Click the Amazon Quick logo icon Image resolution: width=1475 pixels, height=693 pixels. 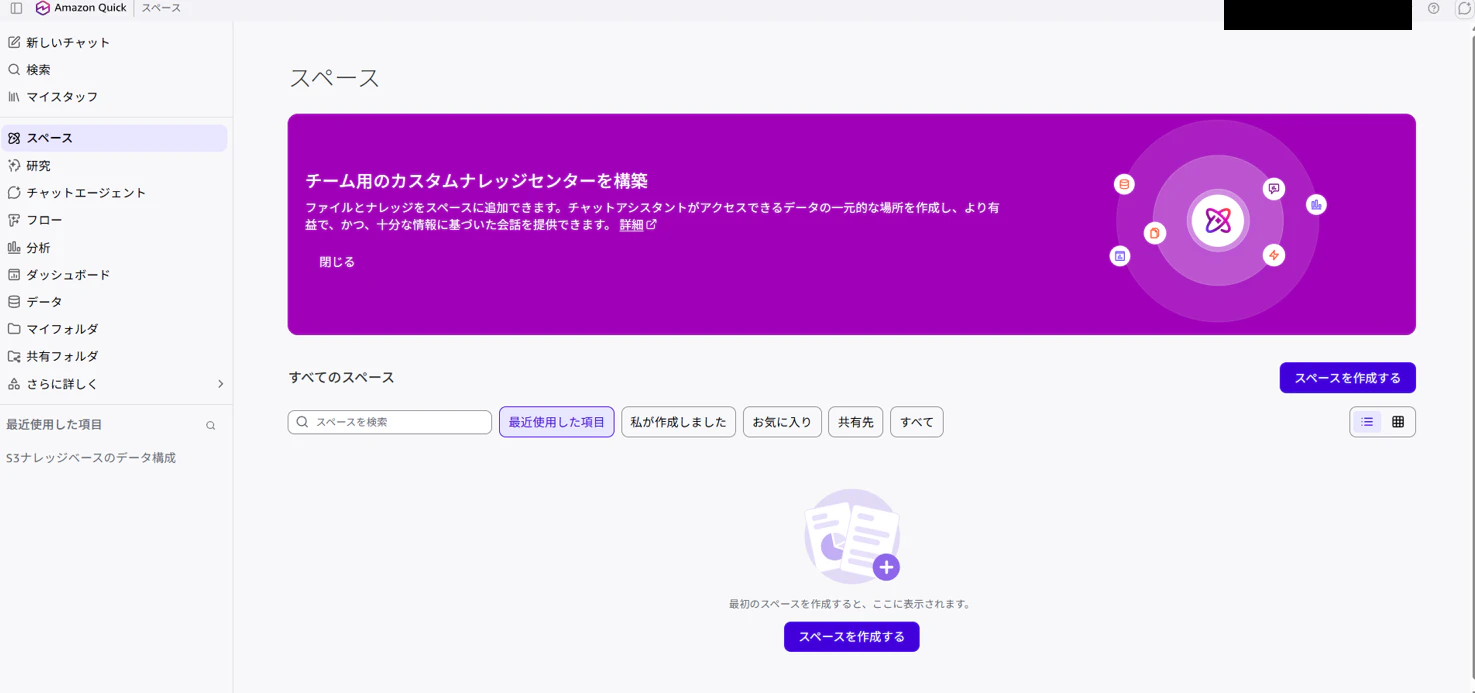(x=43, y=8)
